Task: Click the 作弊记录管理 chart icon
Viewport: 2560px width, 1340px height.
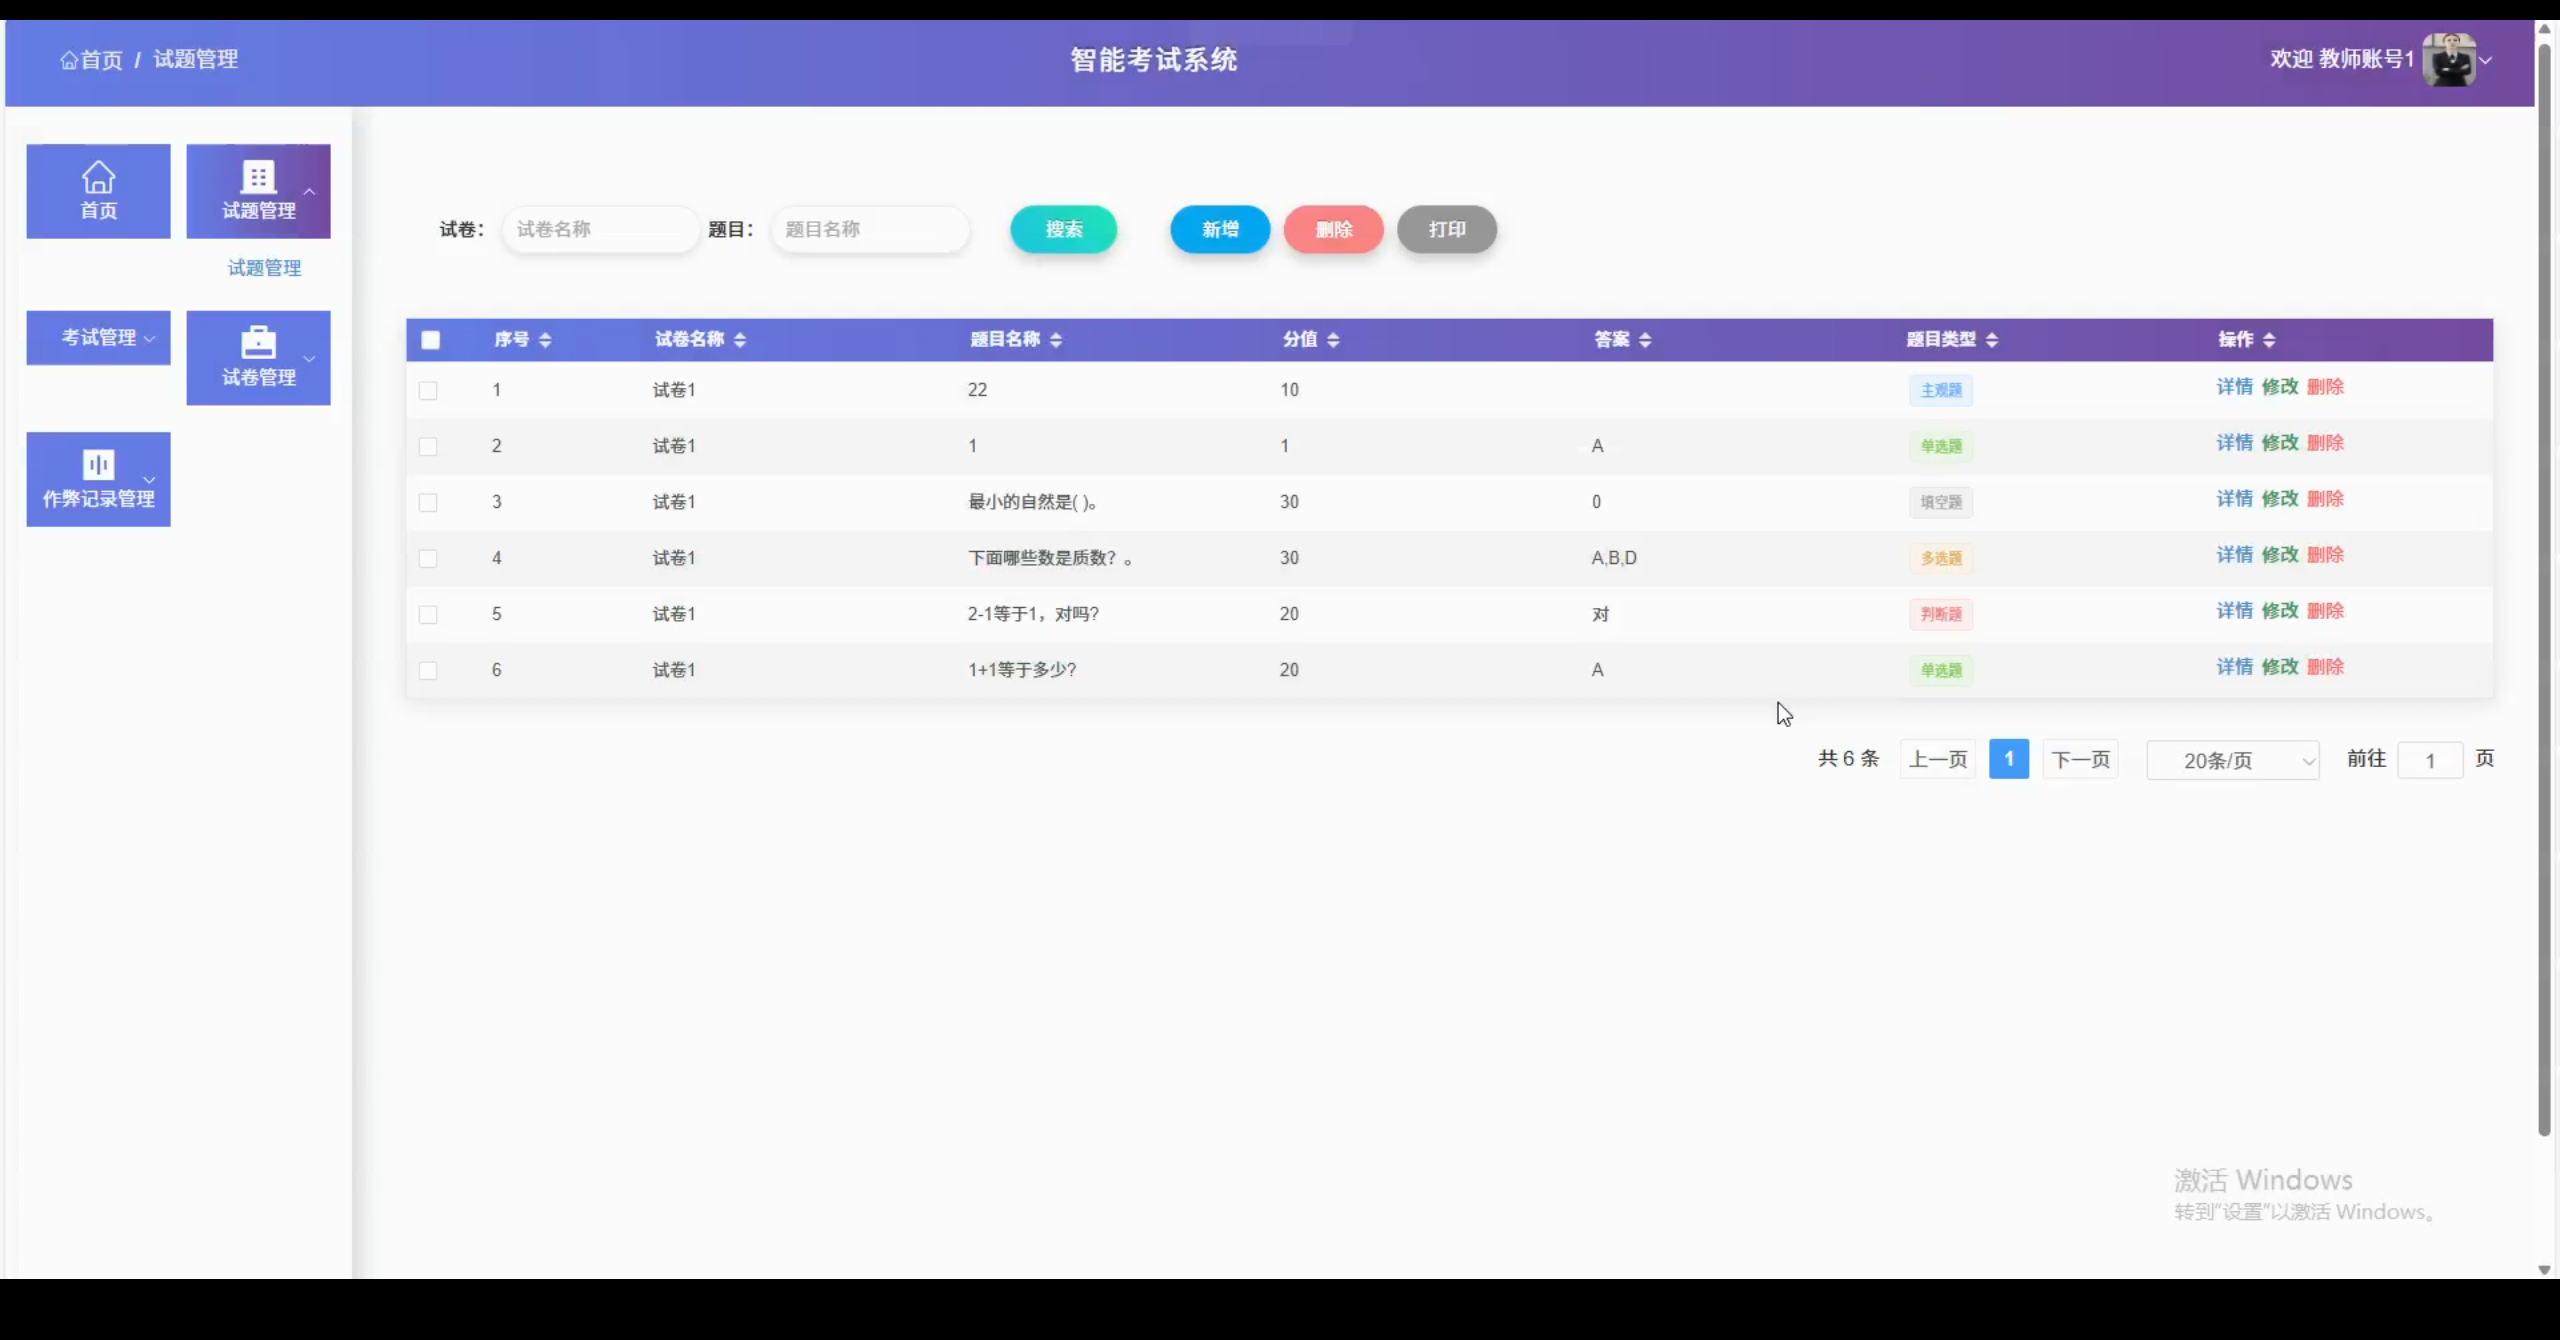Action: [98, 465]
